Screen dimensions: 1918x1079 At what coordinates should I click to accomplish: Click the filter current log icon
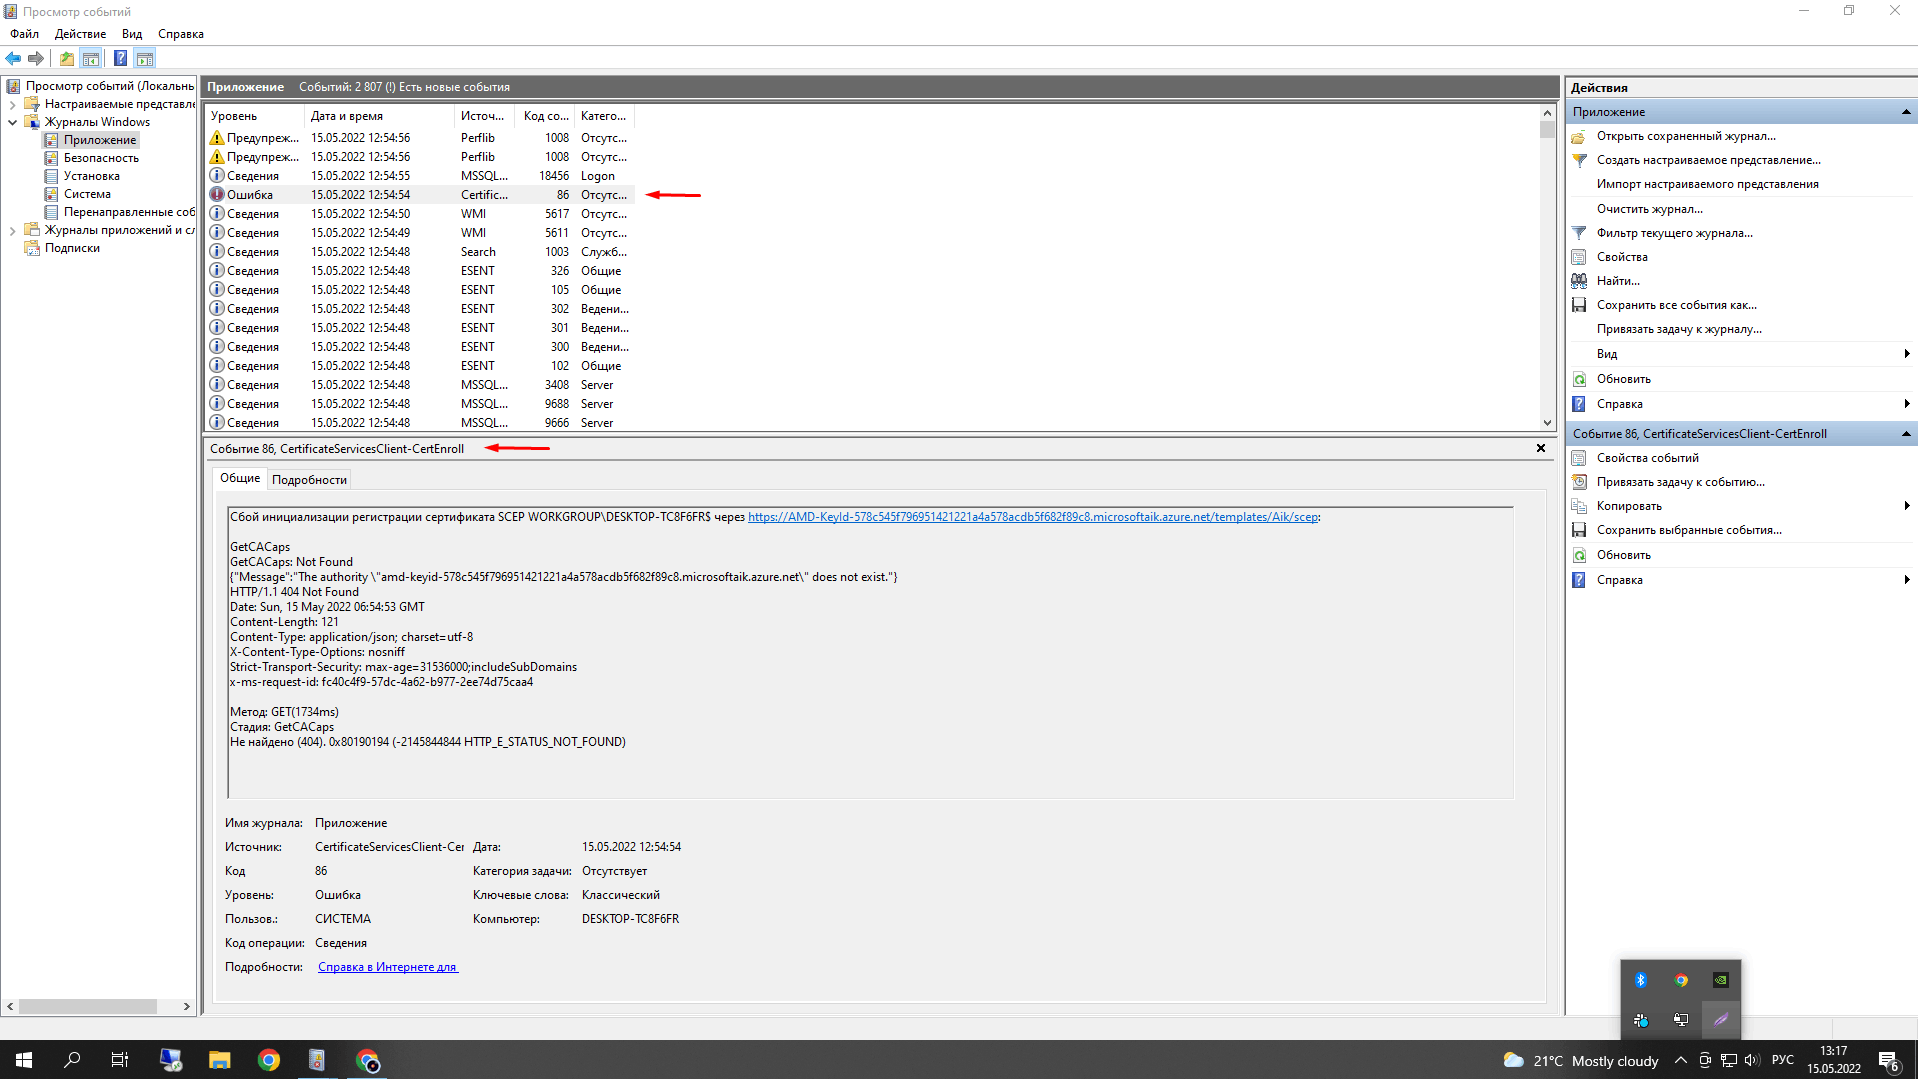click(1579, 233)
